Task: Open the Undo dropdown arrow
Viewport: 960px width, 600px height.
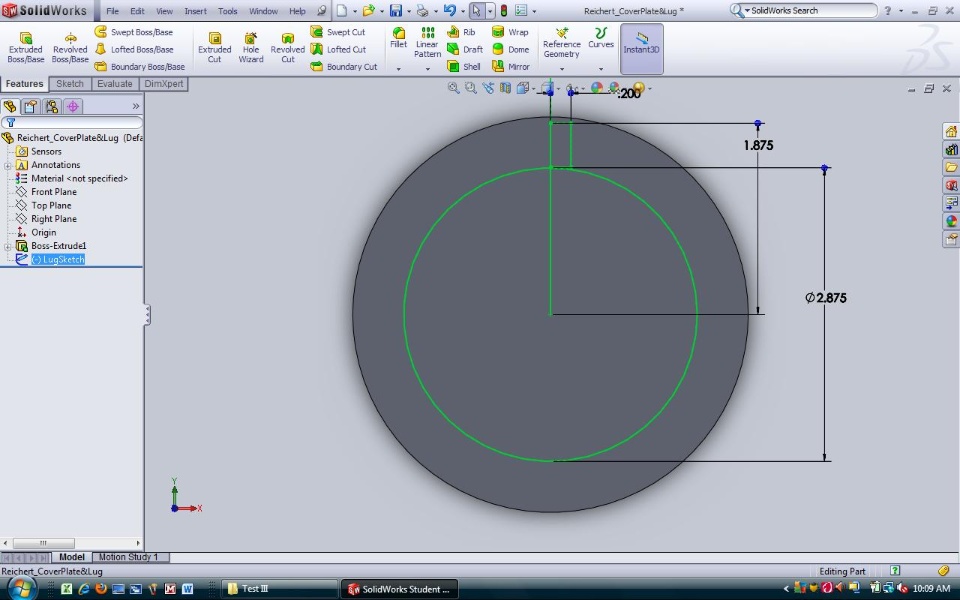Action: (x=462, y=11)
